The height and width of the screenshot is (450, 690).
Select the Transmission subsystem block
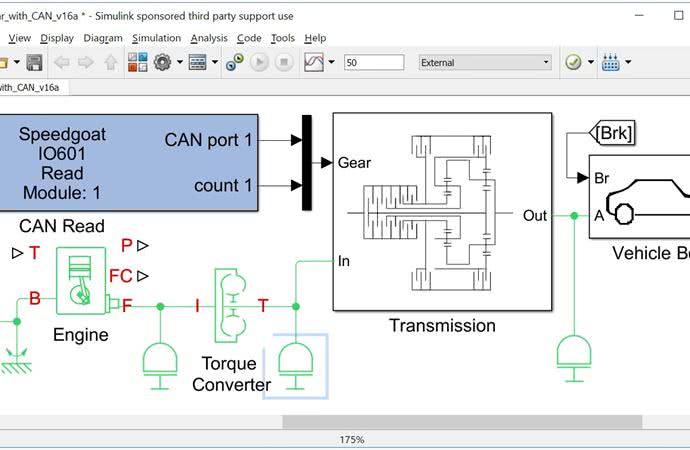tap(442, 213)
